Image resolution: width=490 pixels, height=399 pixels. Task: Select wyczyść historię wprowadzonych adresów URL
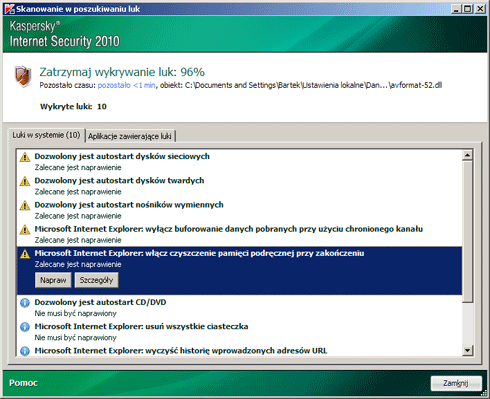pos(239,351)
